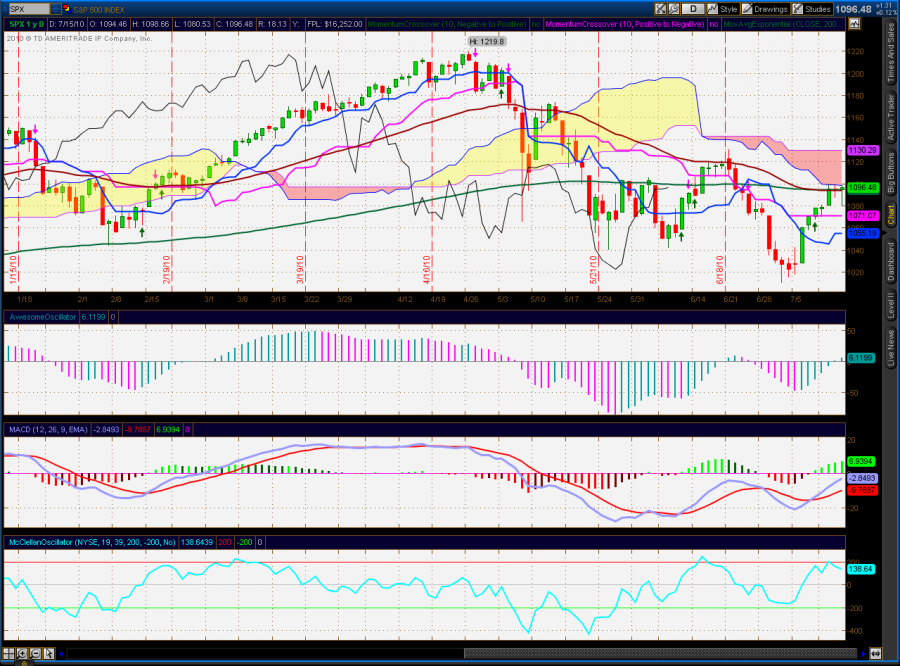Expand the symbol selector dropdown arrow
The width and height of the screenshot is (900, 666).
click(55, 9)
